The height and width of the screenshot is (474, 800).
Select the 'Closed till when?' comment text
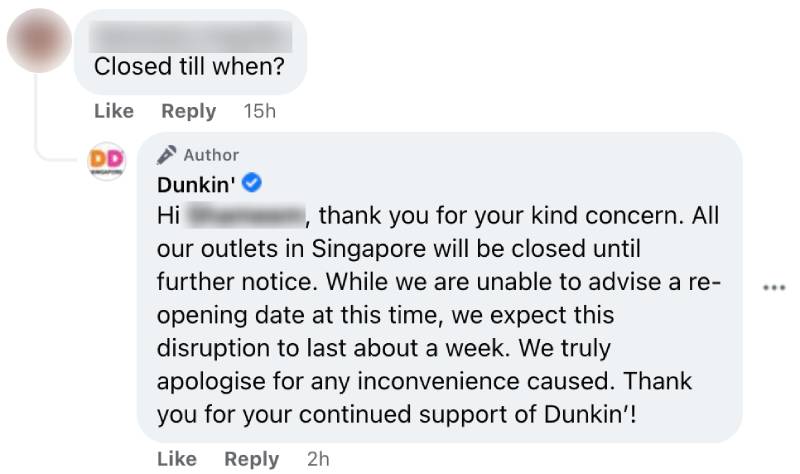pos(189,67)
